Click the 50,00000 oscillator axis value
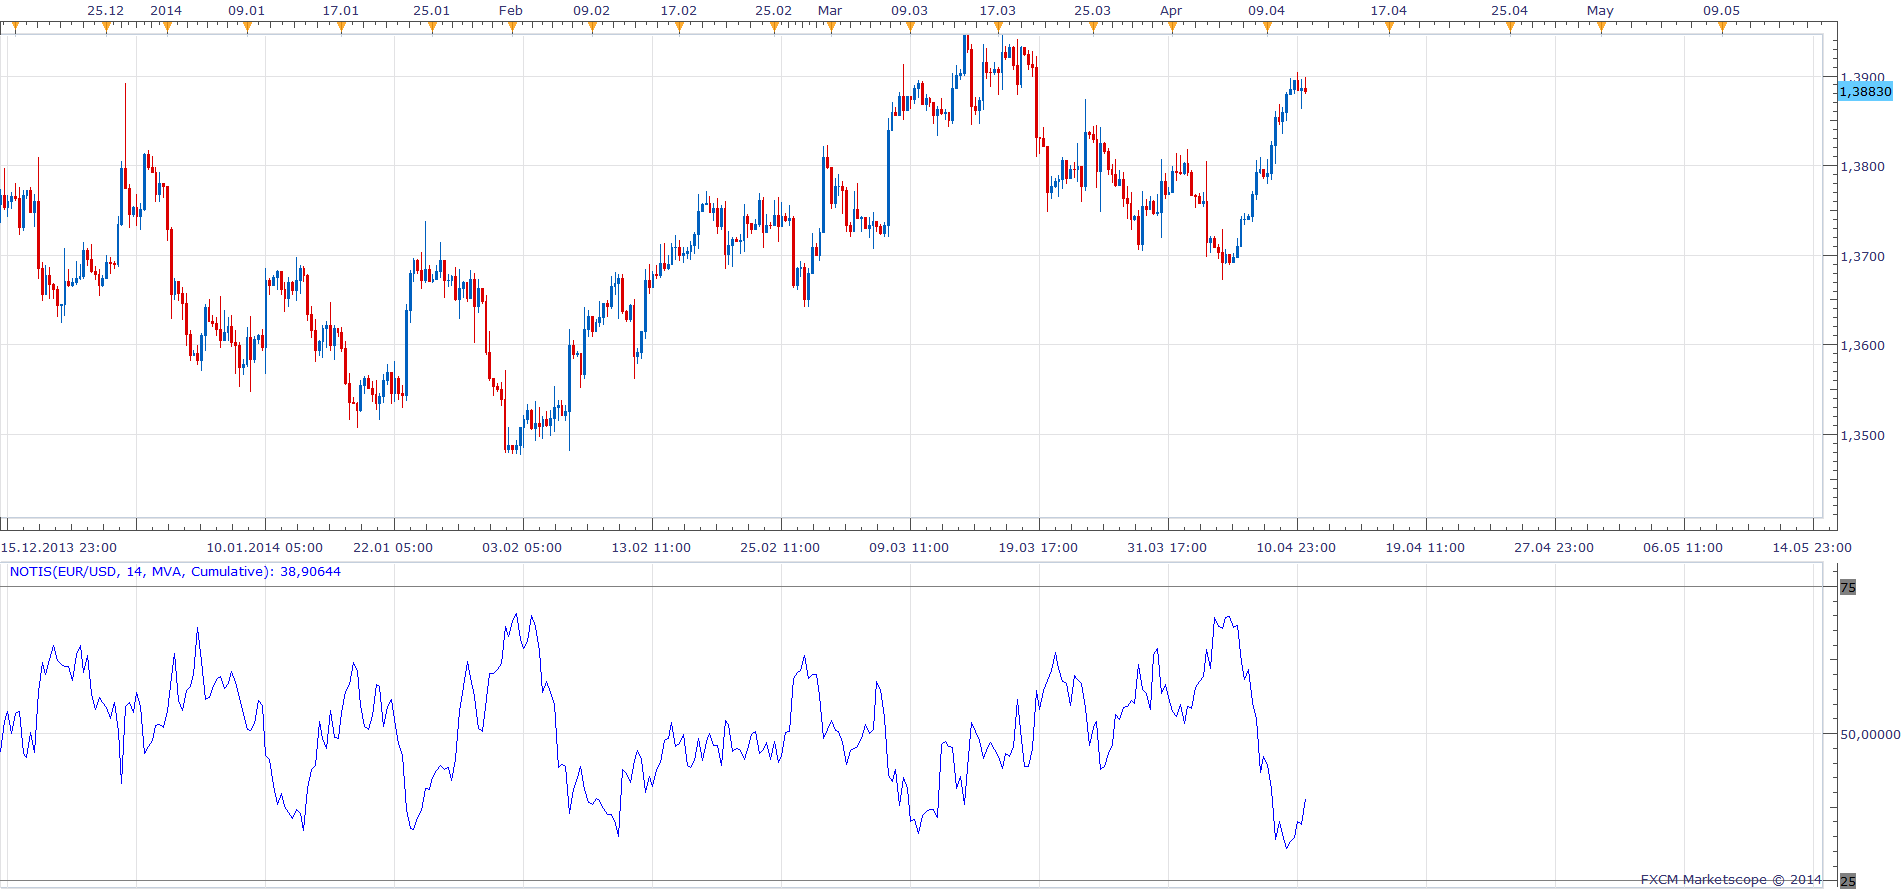 1870,734
